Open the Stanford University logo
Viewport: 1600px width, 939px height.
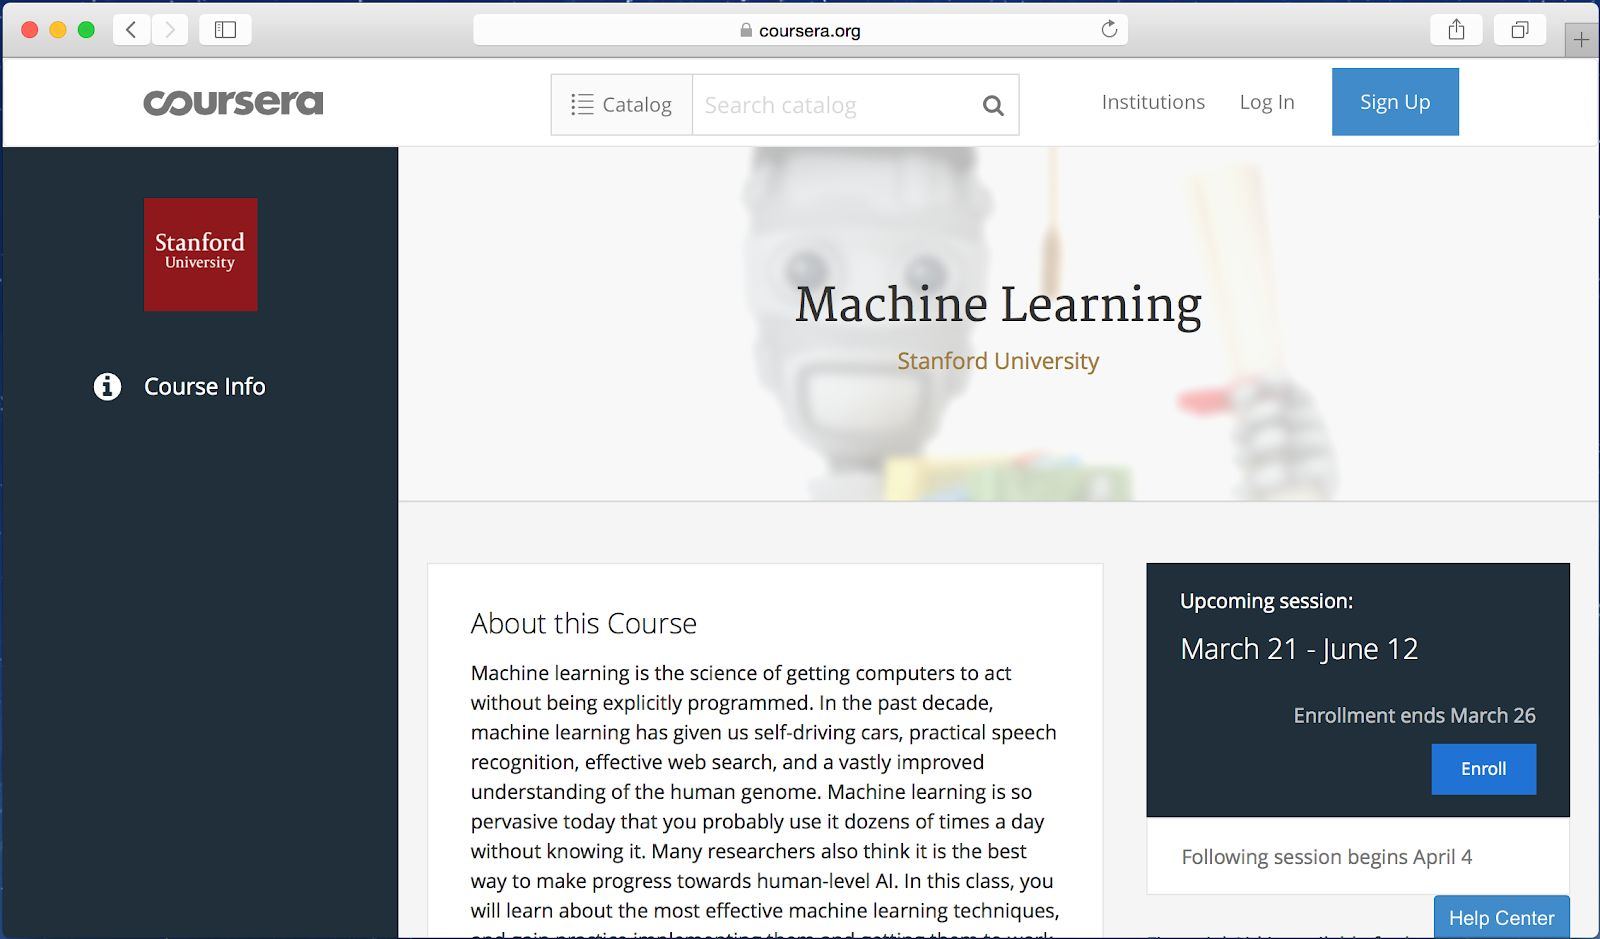tap(200, 254)
